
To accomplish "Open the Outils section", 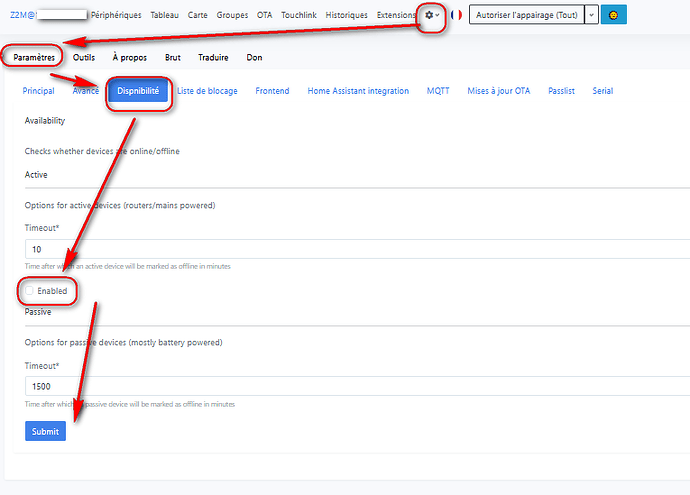I will (x=84, y=58).
